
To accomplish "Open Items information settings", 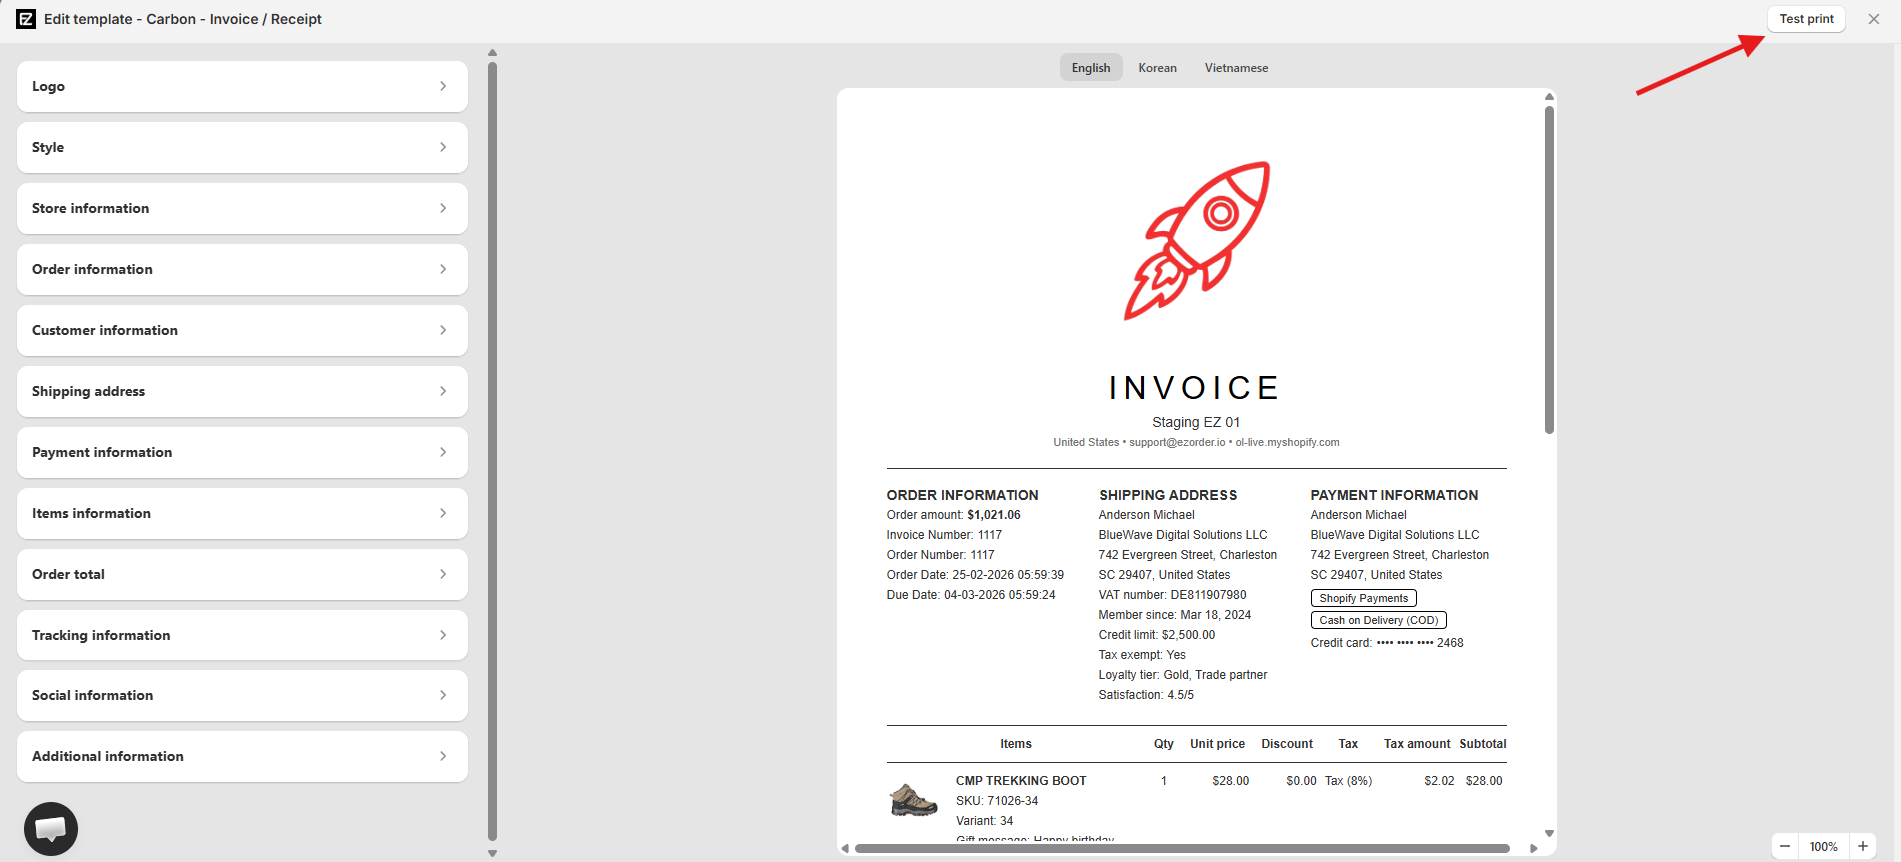I will coord(242,513).
